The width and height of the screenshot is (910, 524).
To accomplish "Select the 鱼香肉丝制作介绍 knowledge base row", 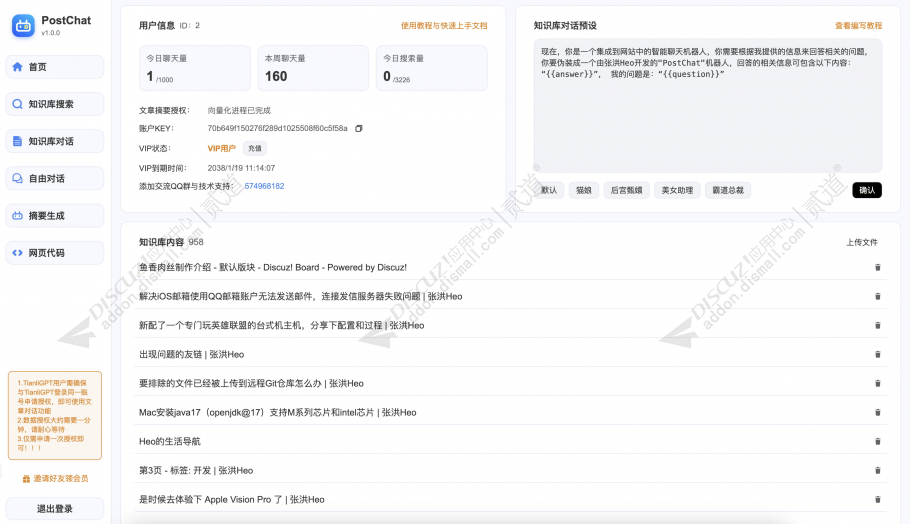I will [510, 268].
